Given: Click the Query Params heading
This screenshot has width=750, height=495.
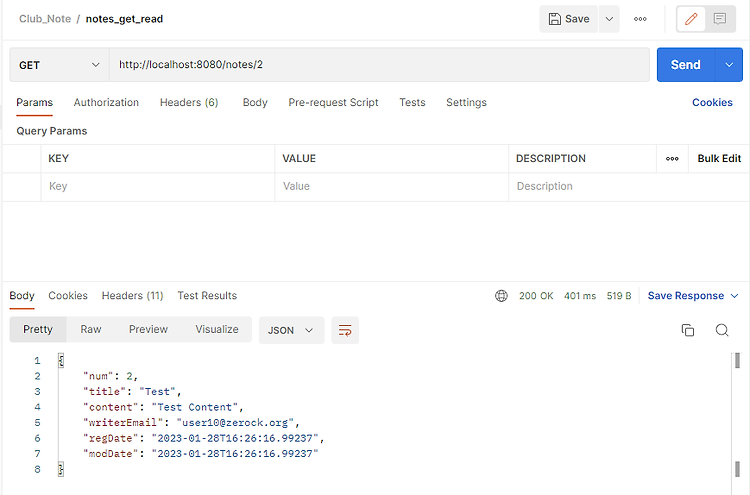Looking at the screenshot, I should pos(52,131).
